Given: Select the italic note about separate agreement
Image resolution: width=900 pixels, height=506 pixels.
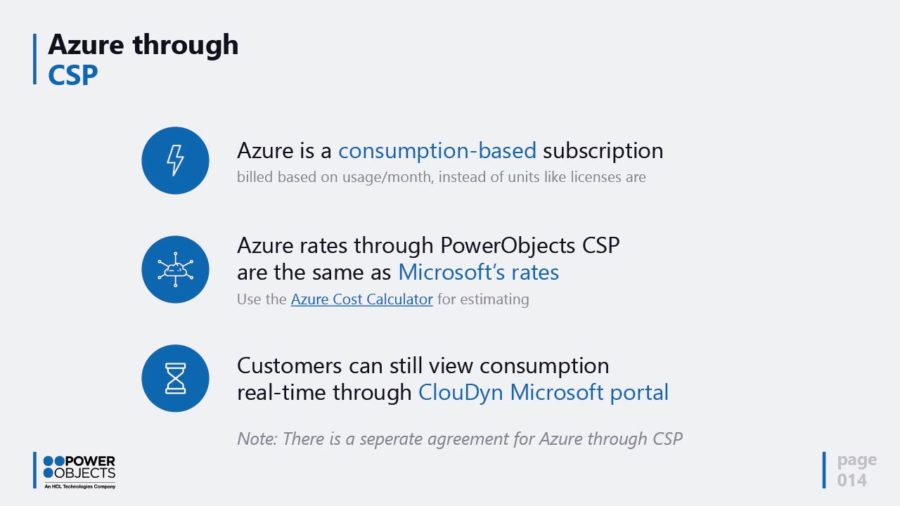Looking at the screenshot, I should (x=460, y=438).
